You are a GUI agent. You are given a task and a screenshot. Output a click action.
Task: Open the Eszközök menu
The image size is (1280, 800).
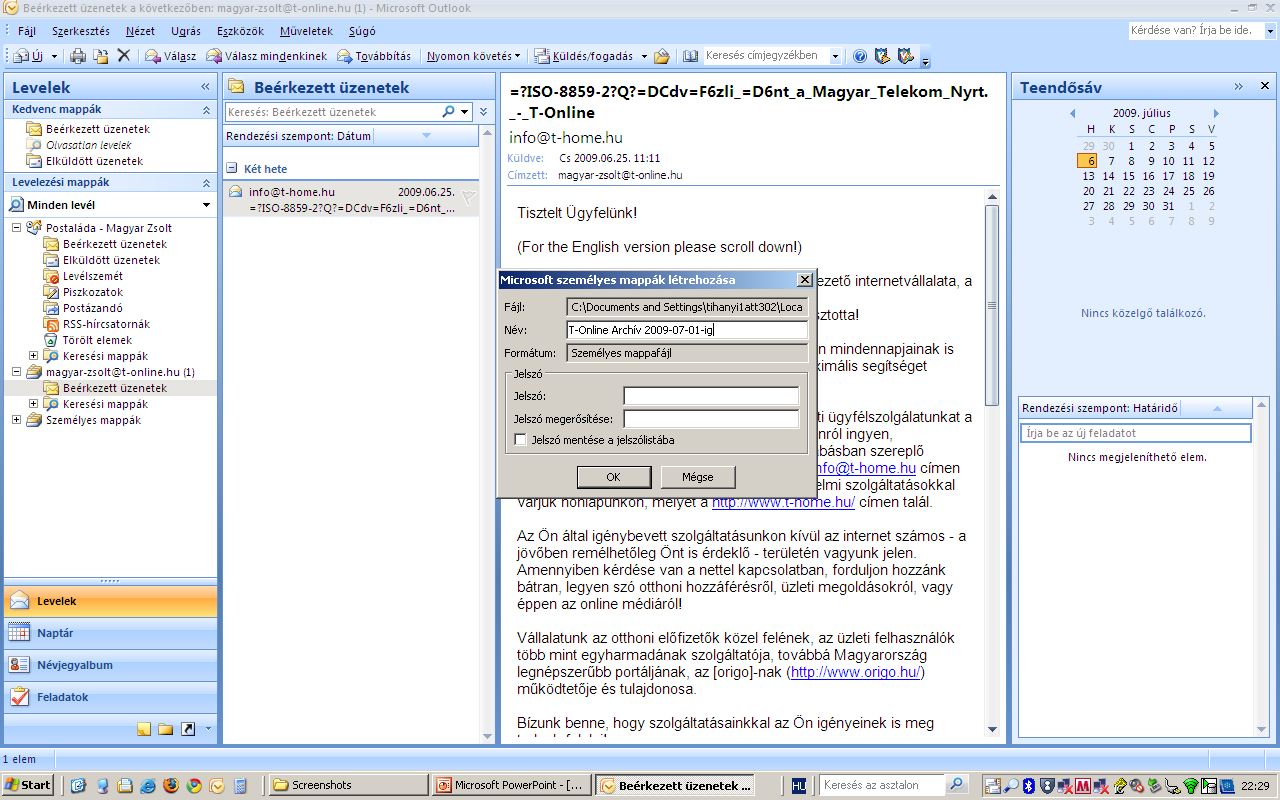(240, 31)
